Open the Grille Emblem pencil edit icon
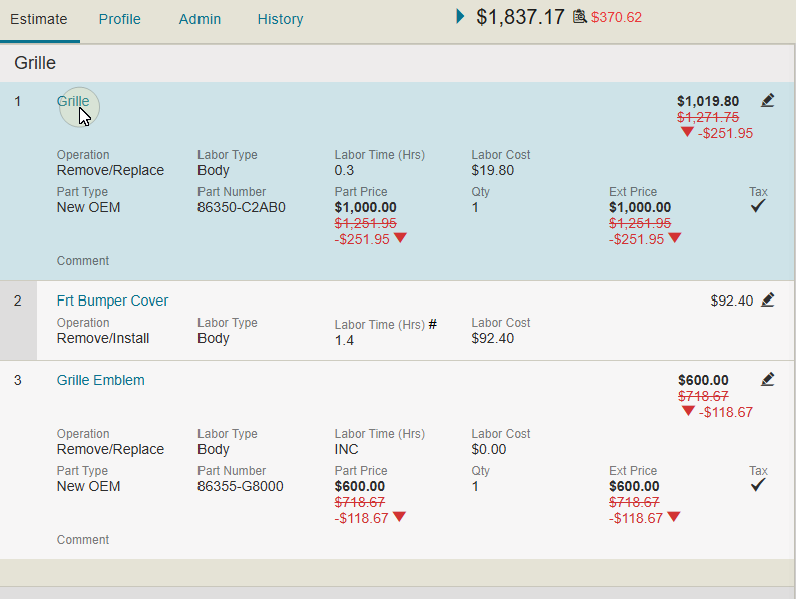The width and height of the screenshot is (796, 599). [x=767, y=379]
